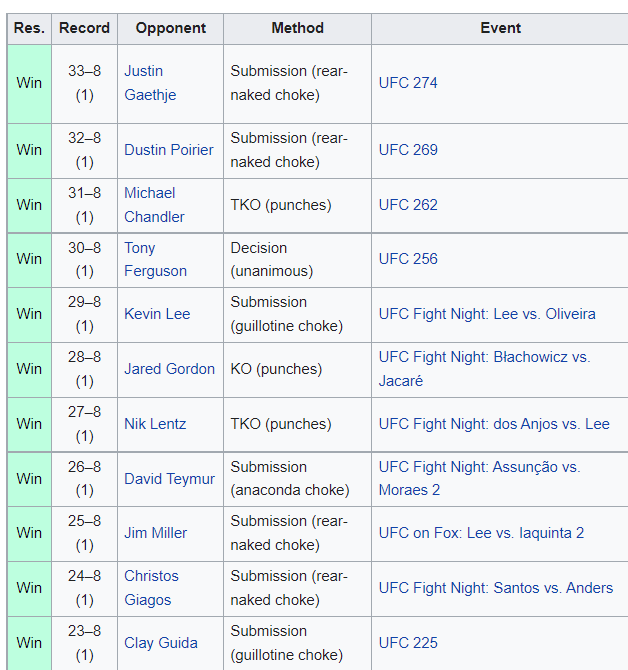Click the Res. column header
Viewport: 628px width, 670px height.
[29, 29]
